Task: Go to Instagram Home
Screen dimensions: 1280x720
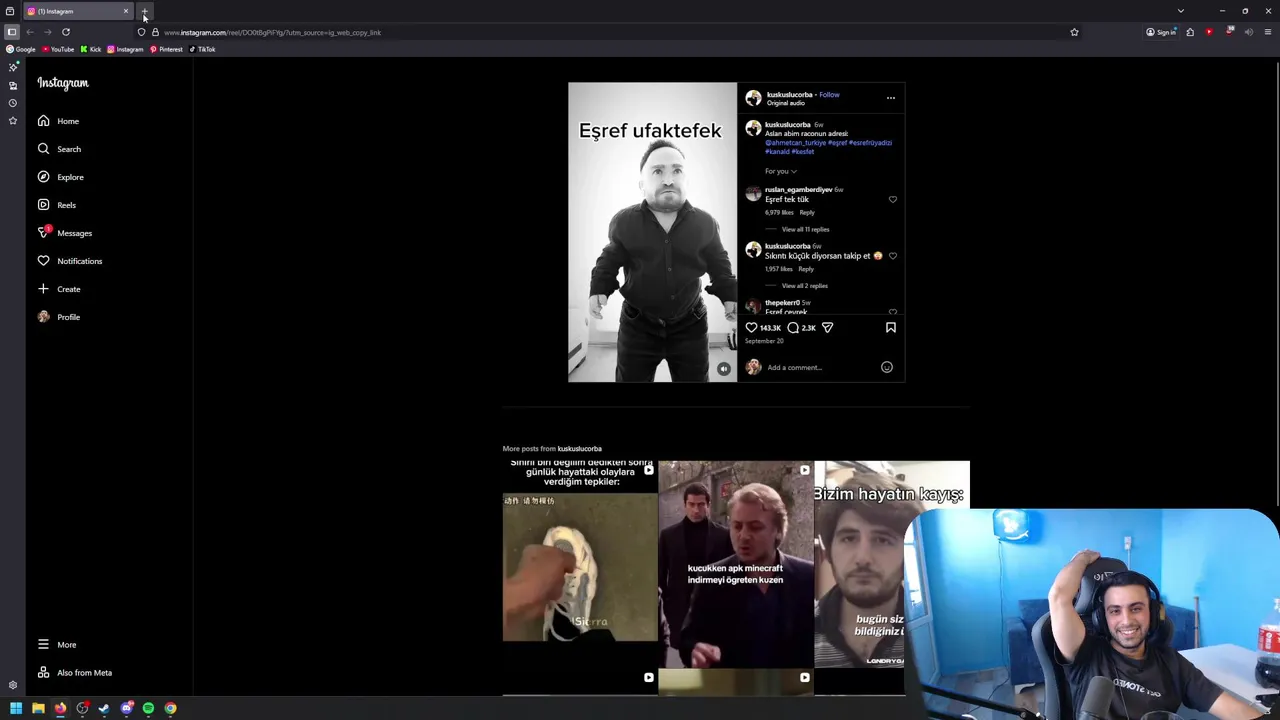Action: point(58,121)
